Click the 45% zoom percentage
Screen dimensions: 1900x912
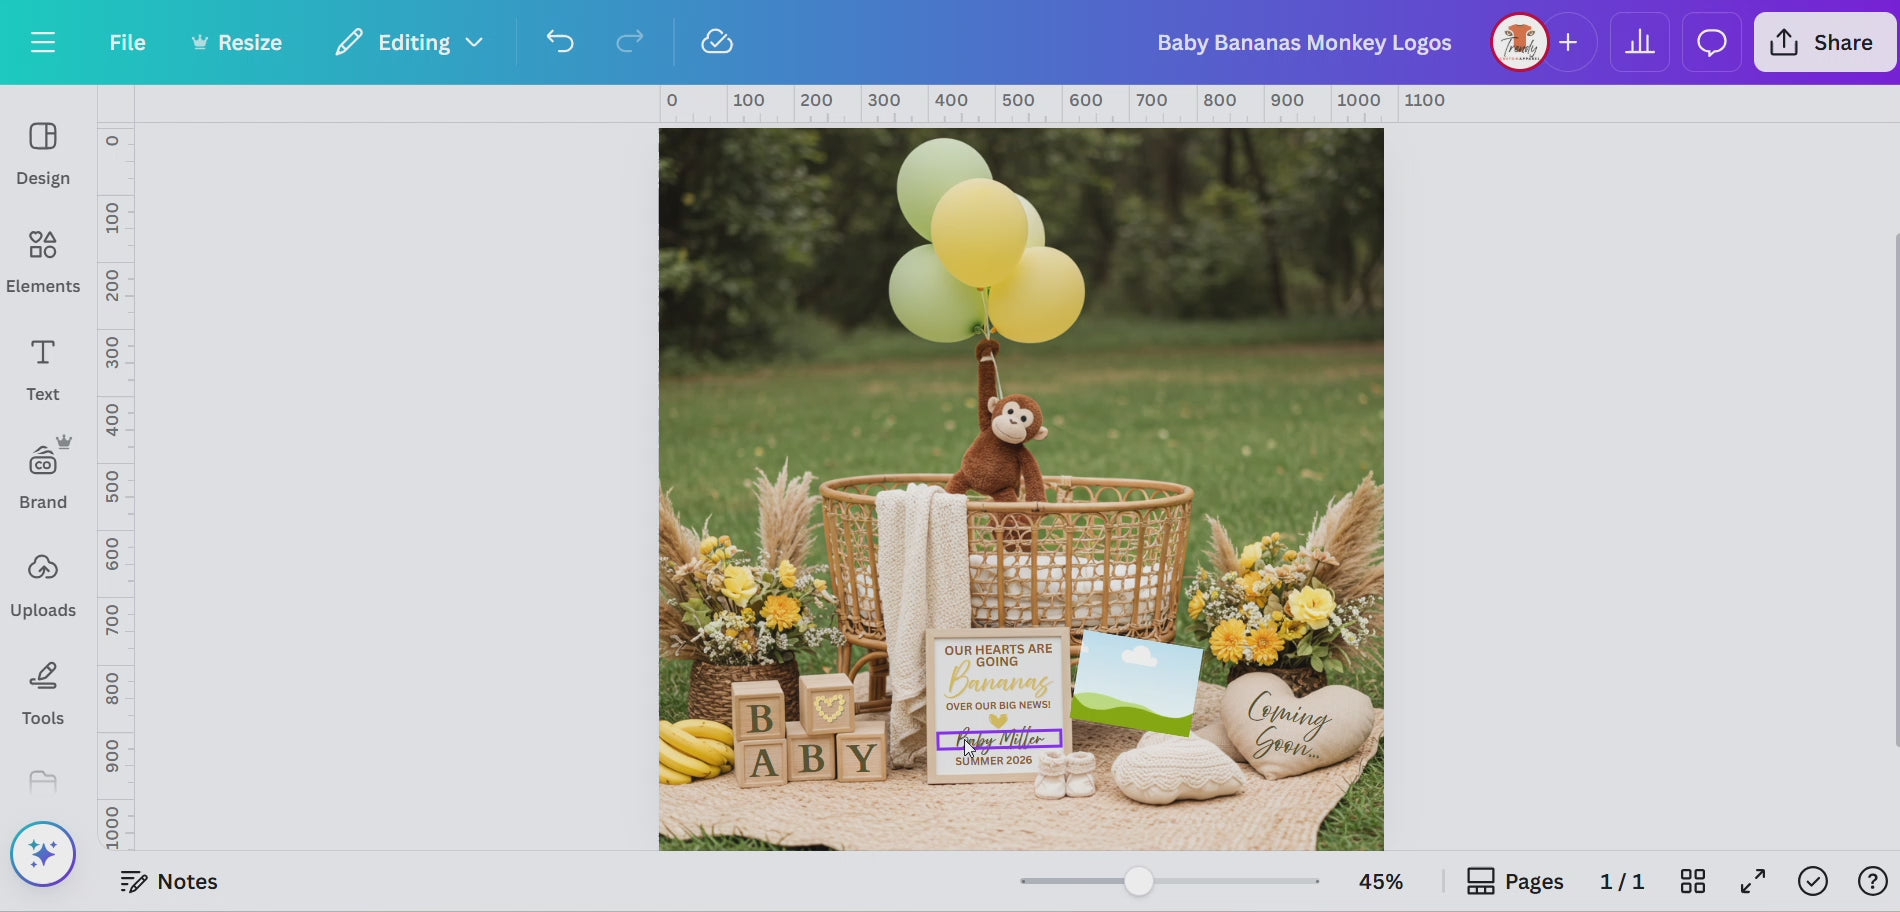[1380, 881]
